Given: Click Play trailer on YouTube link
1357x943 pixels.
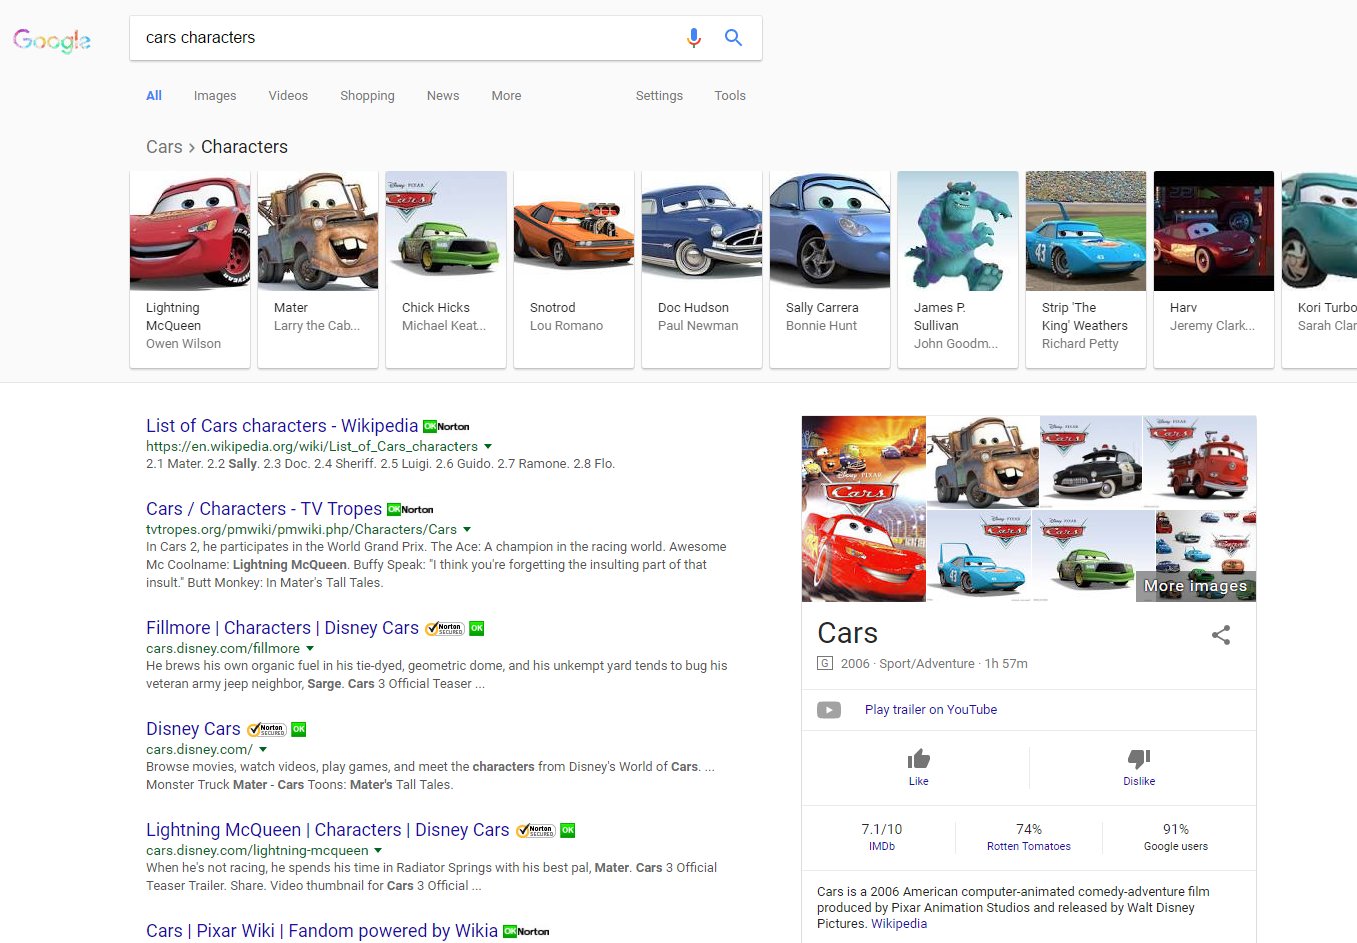Looking at the screenshot, I should (x=931, y=710).
